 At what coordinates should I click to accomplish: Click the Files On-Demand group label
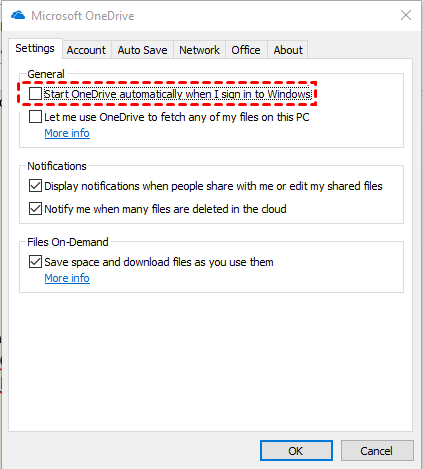click(68, 242)
